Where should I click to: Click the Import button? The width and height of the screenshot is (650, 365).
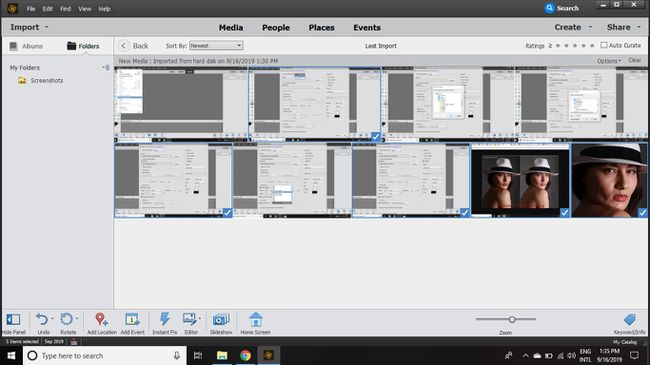(x=24, y=27)
